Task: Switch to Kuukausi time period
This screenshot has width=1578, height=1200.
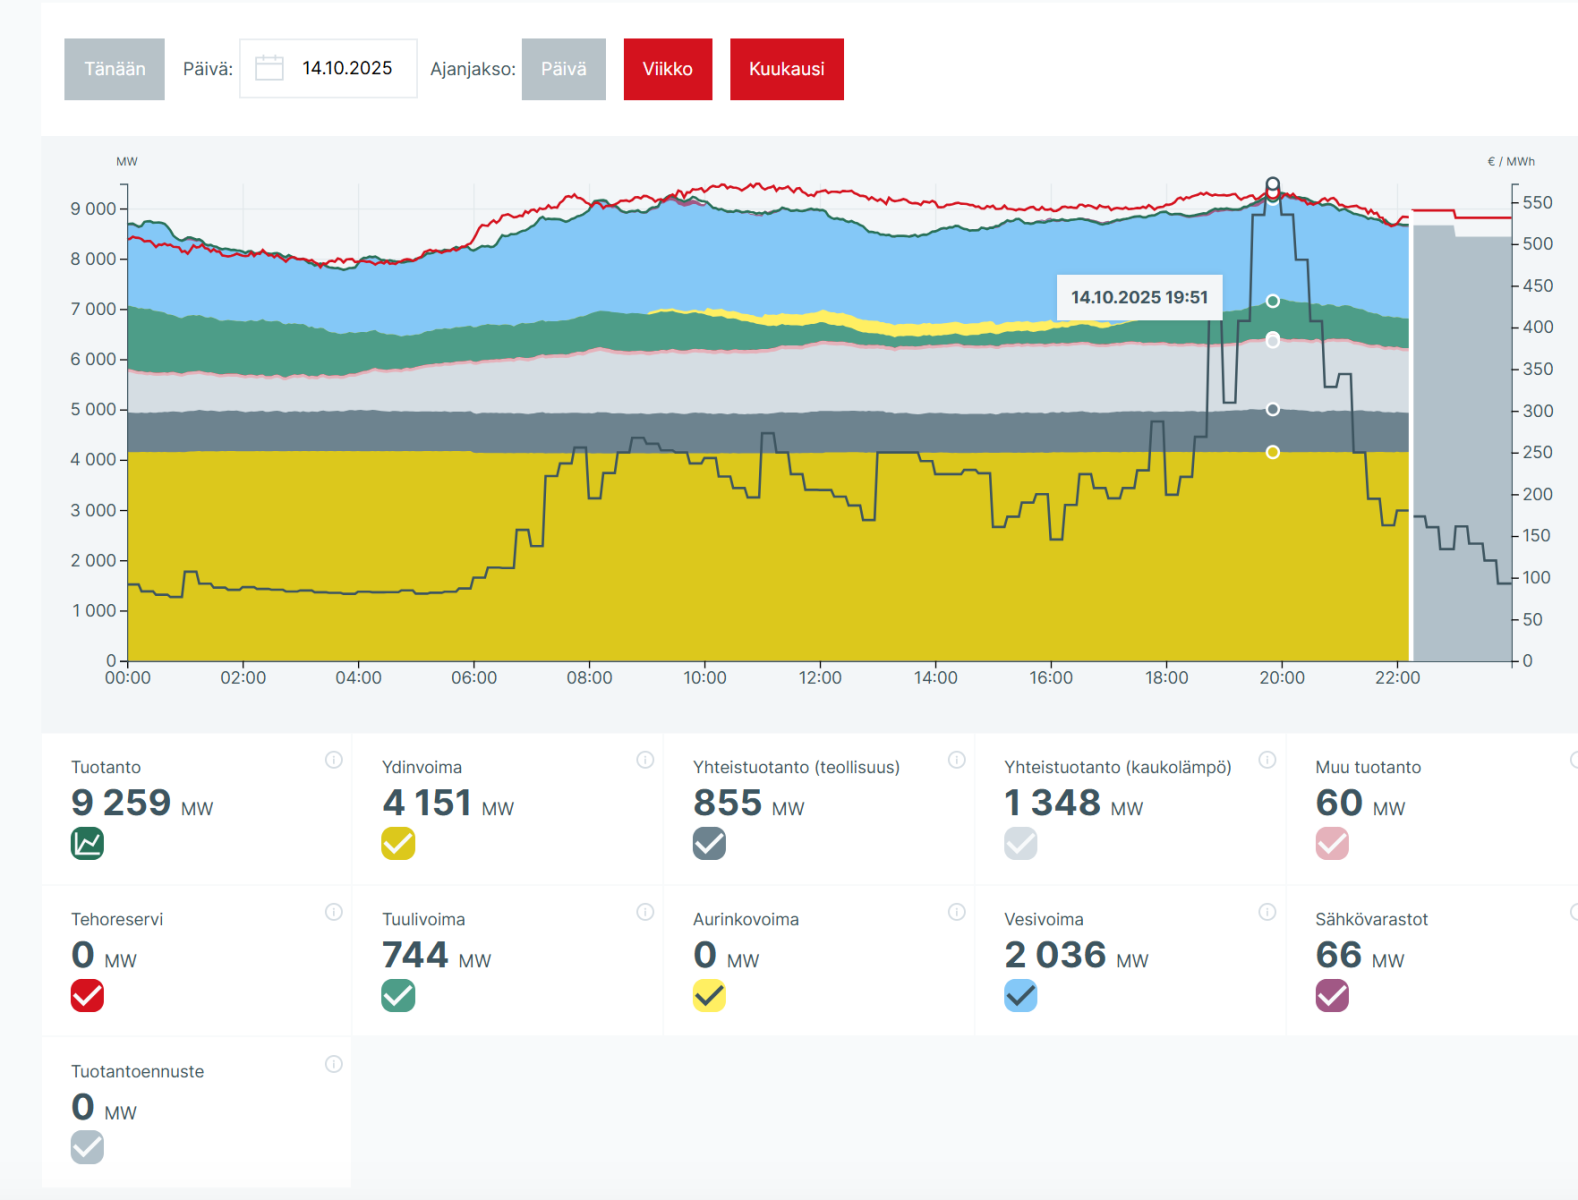Action: point(786,69)
